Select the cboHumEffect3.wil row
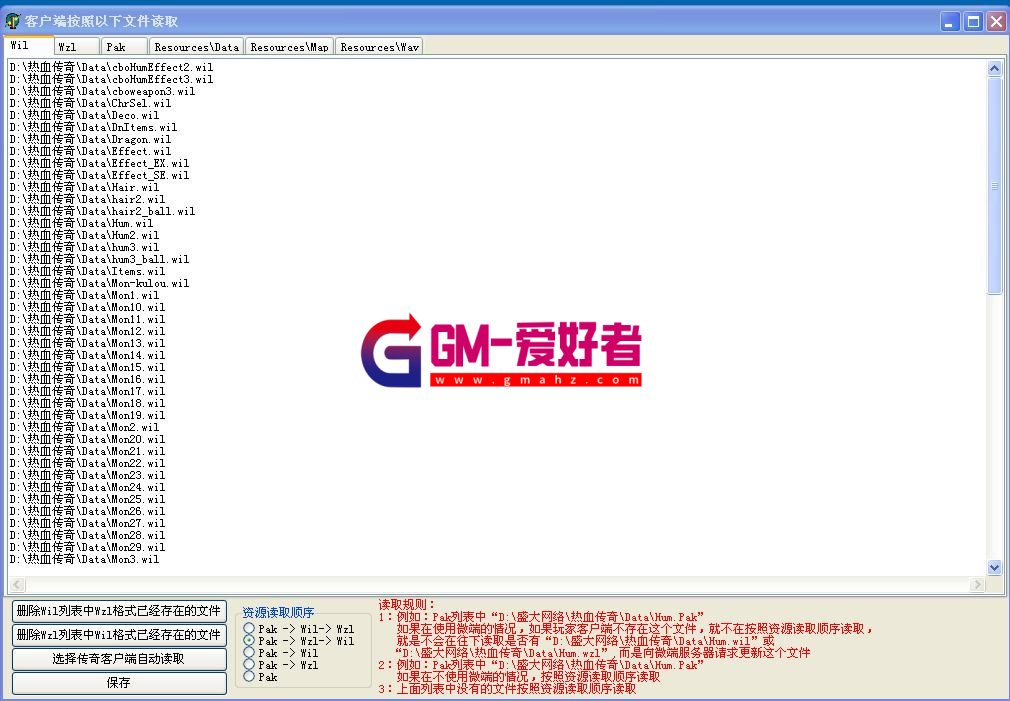Viewport: 1010px width, 701px height. click(x=111, y=79)
